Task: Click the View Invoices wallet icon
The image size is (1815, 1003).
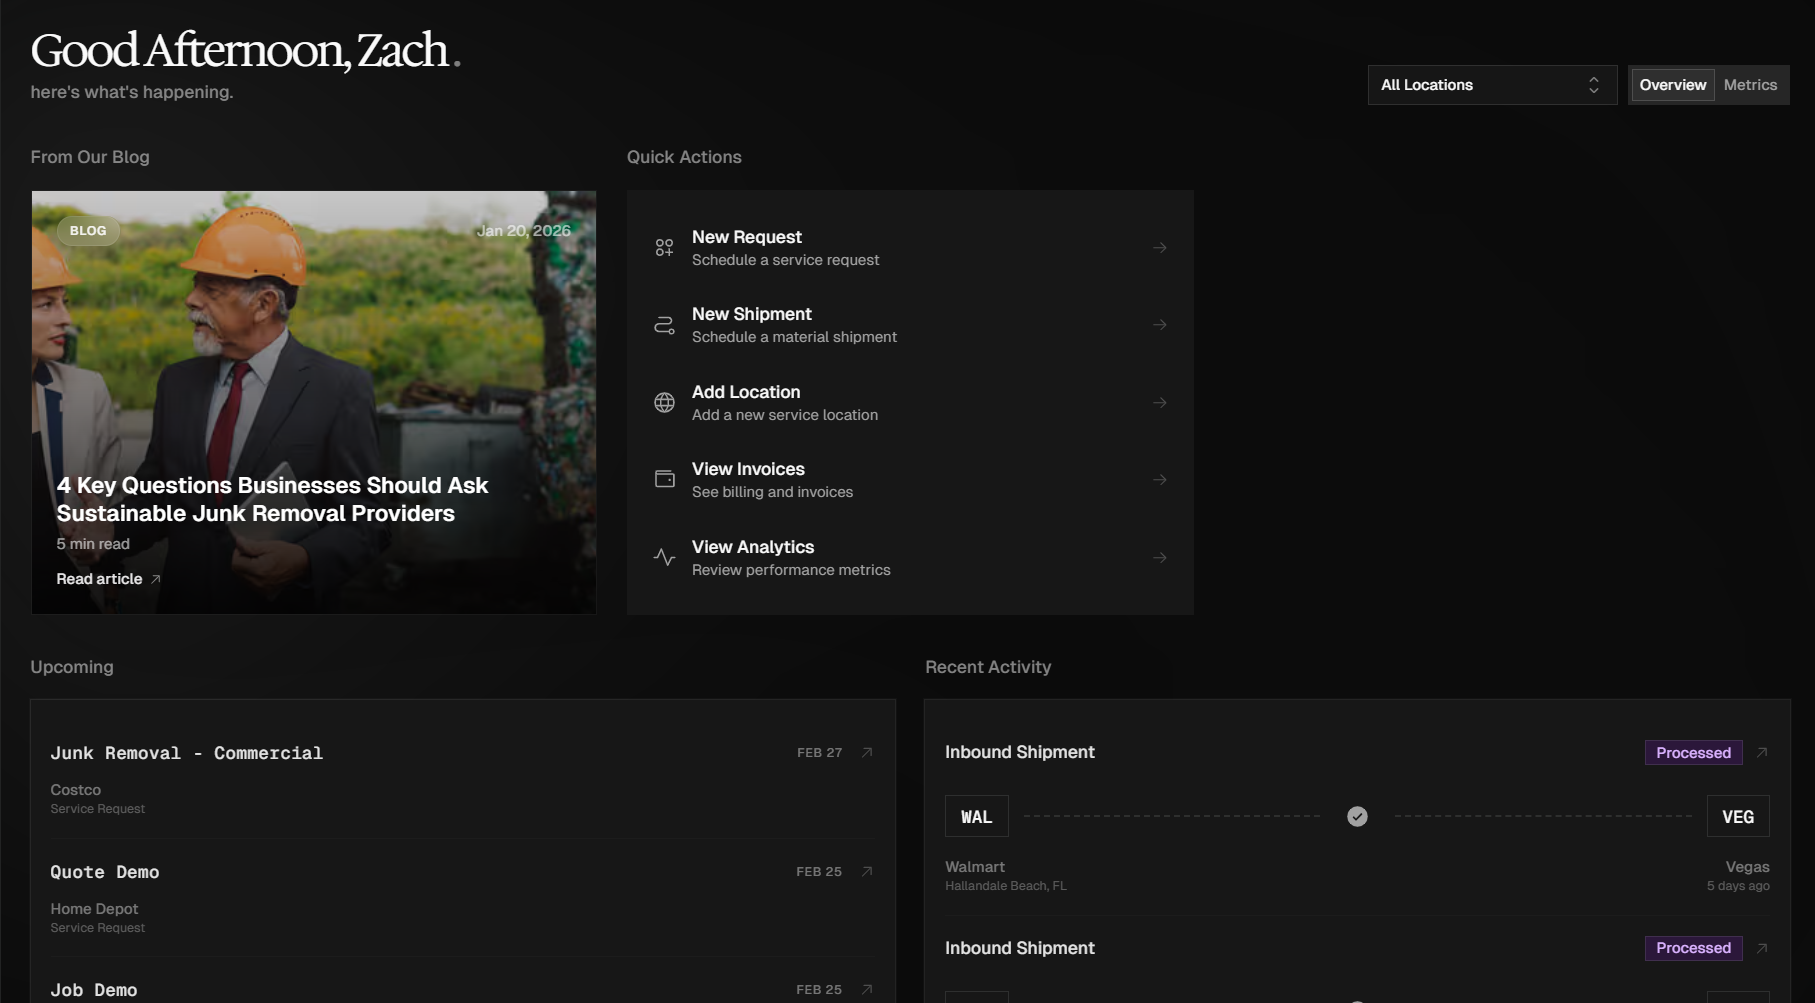Action: [664, 479]
